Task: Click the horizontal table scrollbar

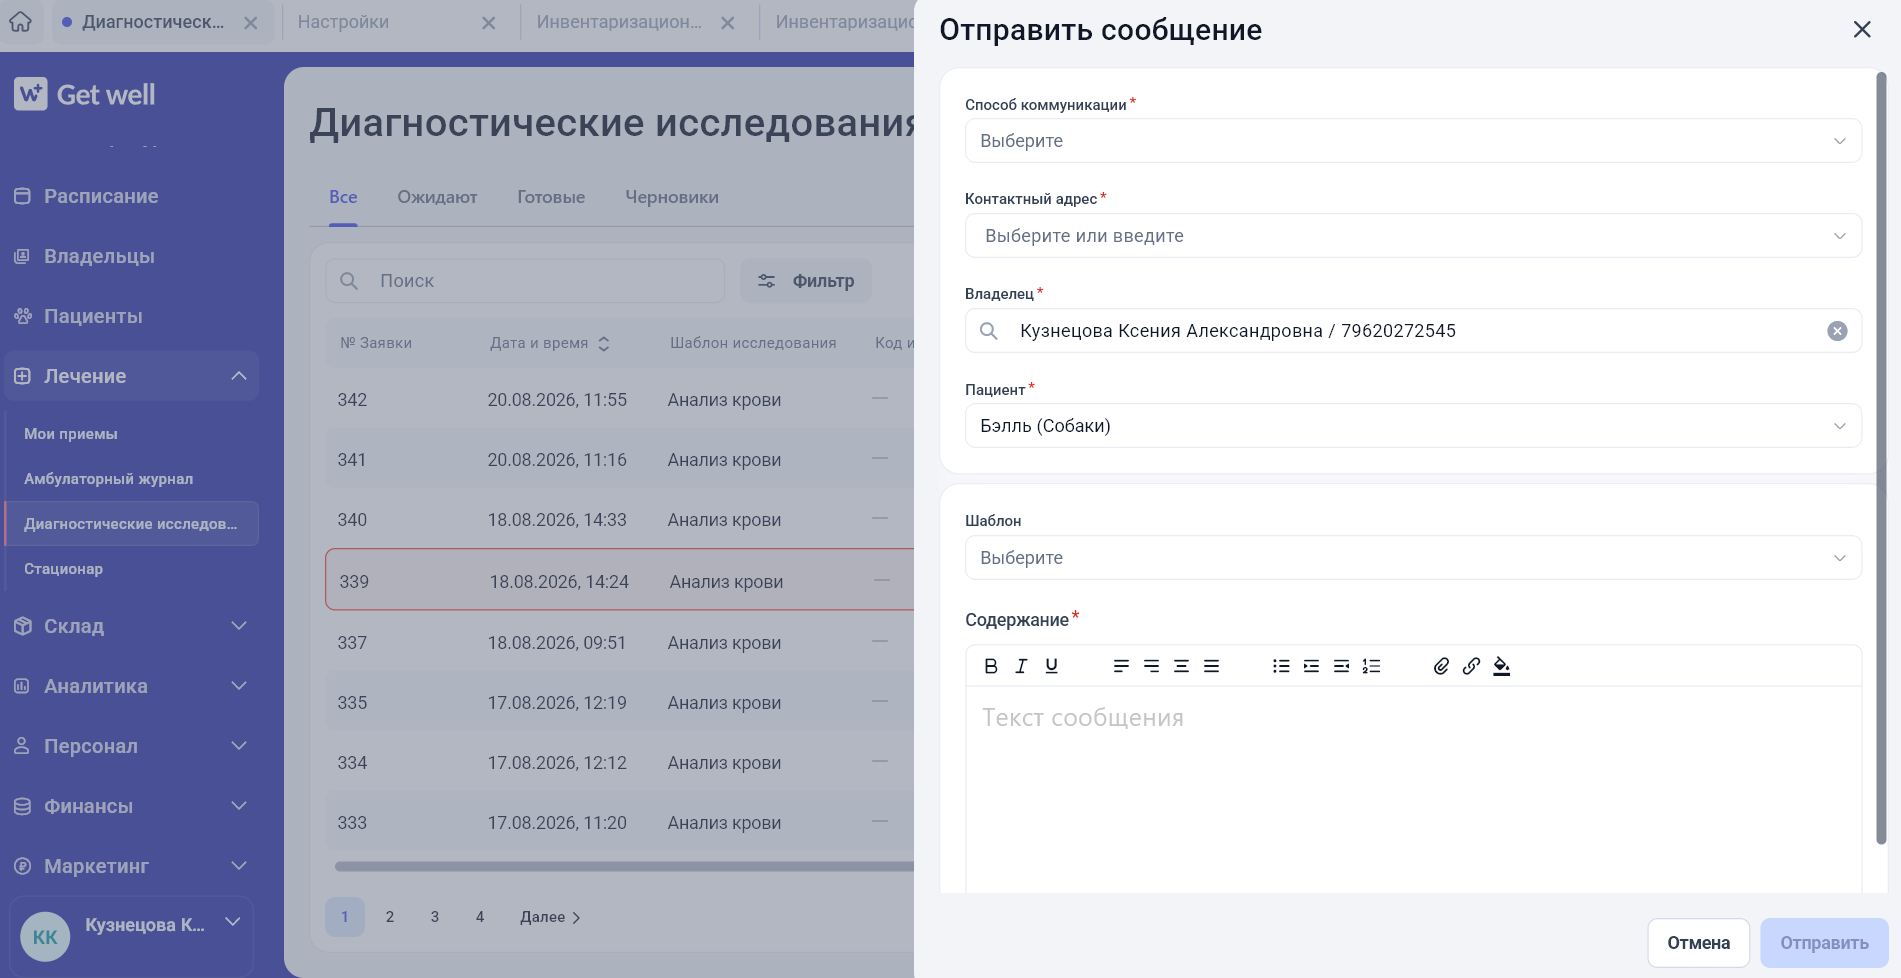Action: pos(625,867)
